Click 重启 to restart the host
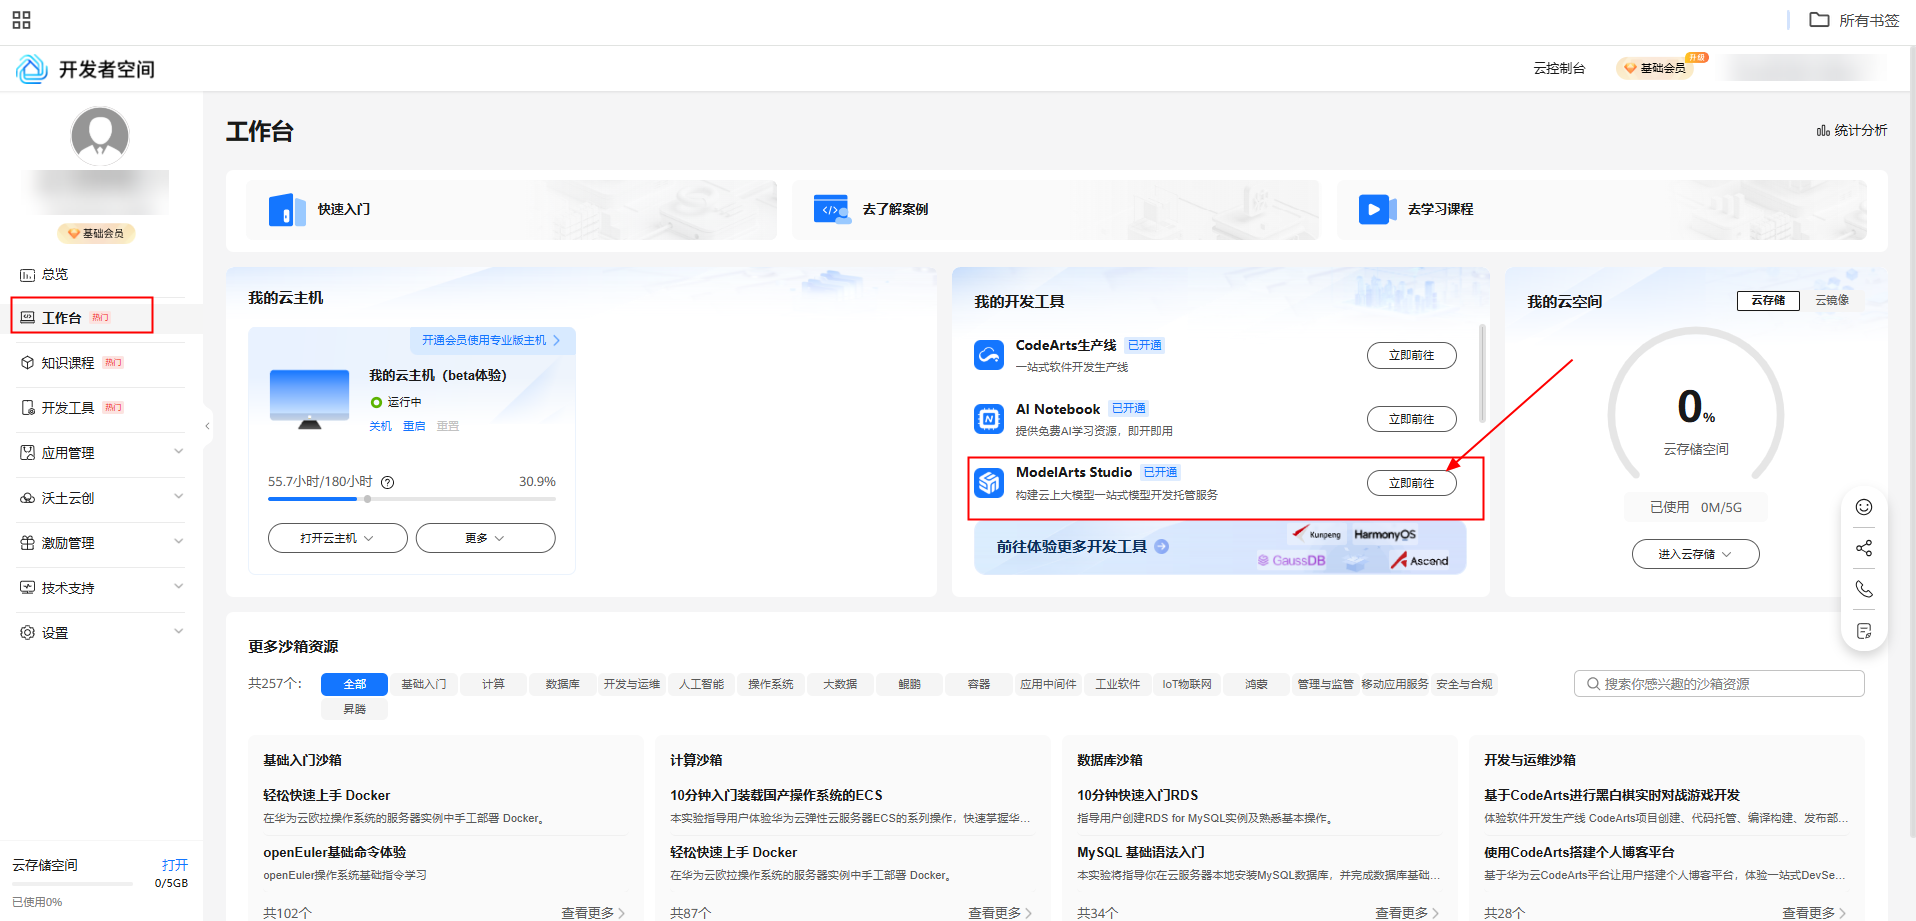The image size is (1916, 921). coord(414,426)
